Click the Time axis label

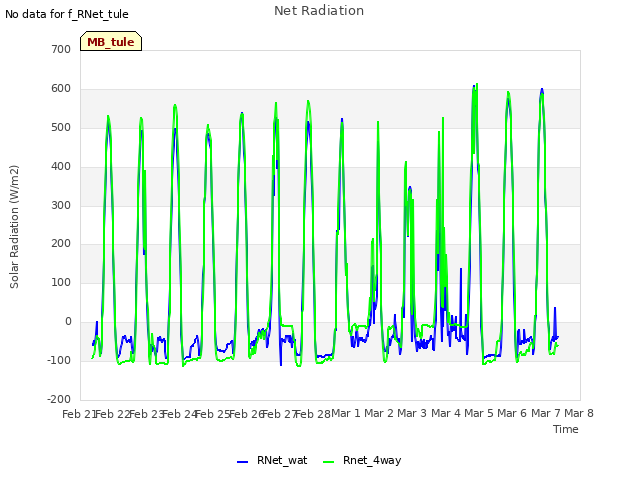pos(565,429)
